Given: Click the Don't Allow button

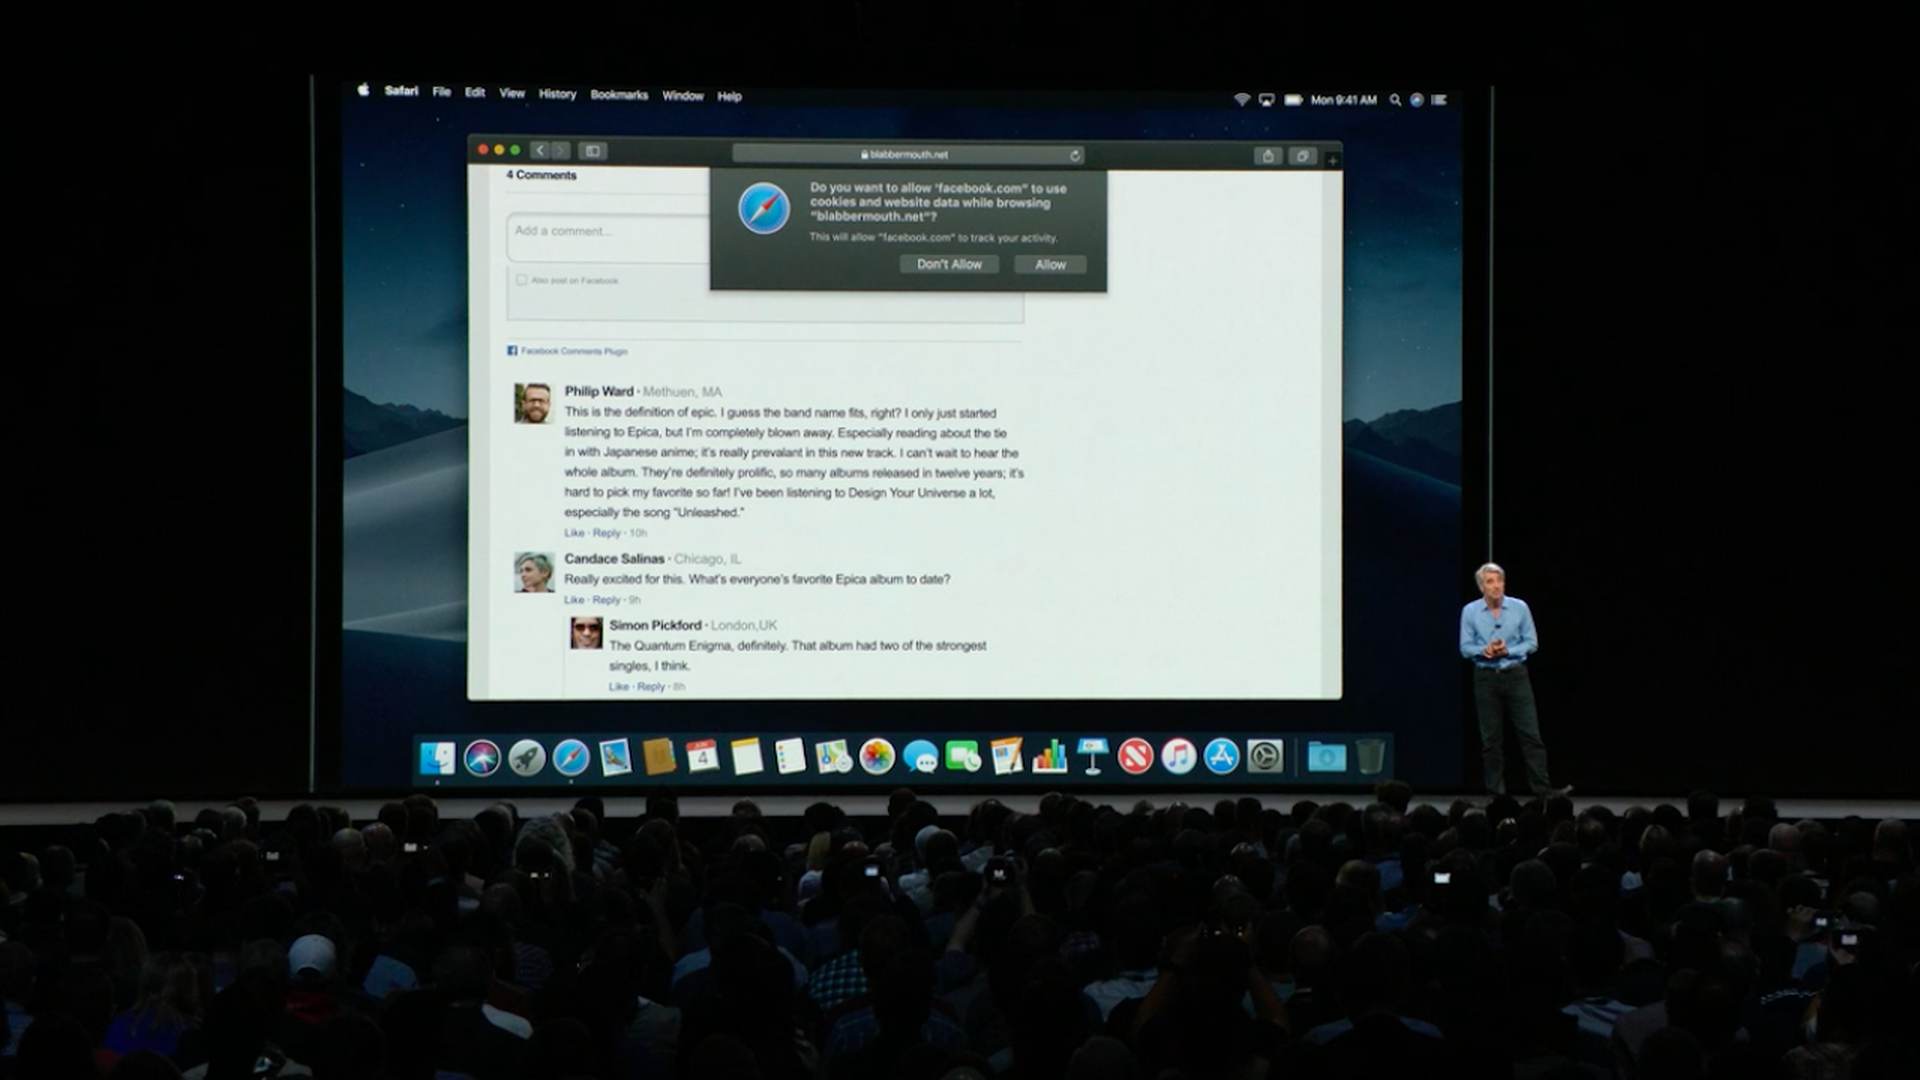Looking at the screenshot, I should pyautogui.click(x=949, y=264).
